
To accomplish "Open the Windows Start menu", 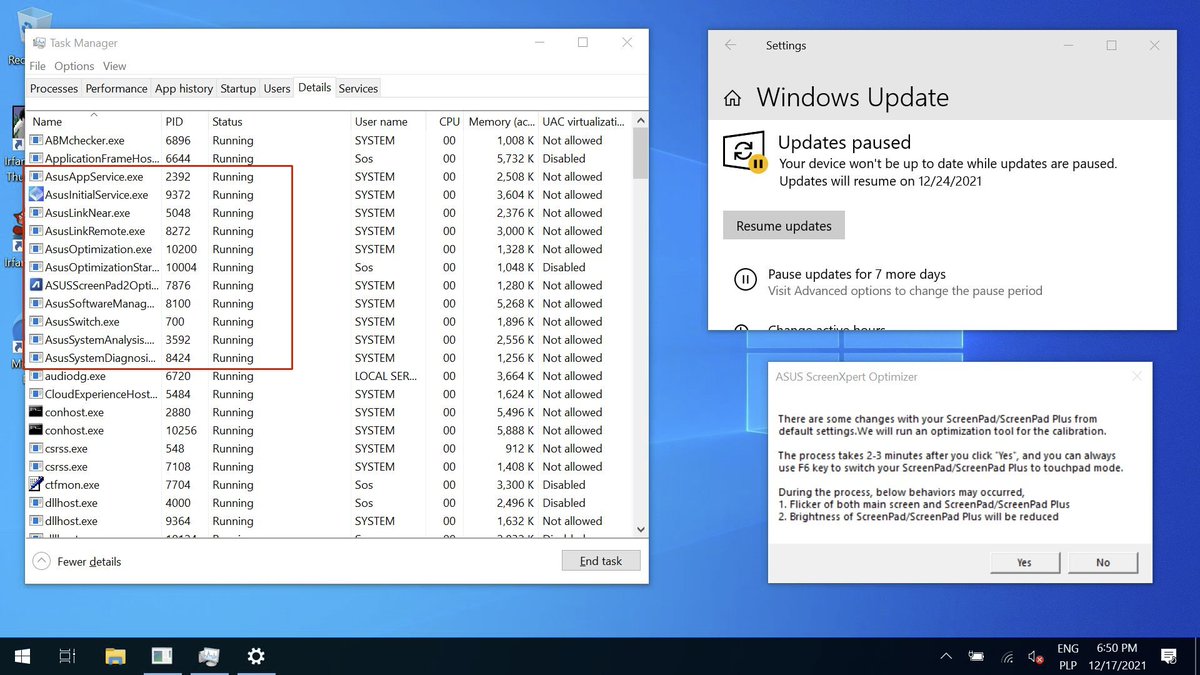I will (x=21, y=656).
